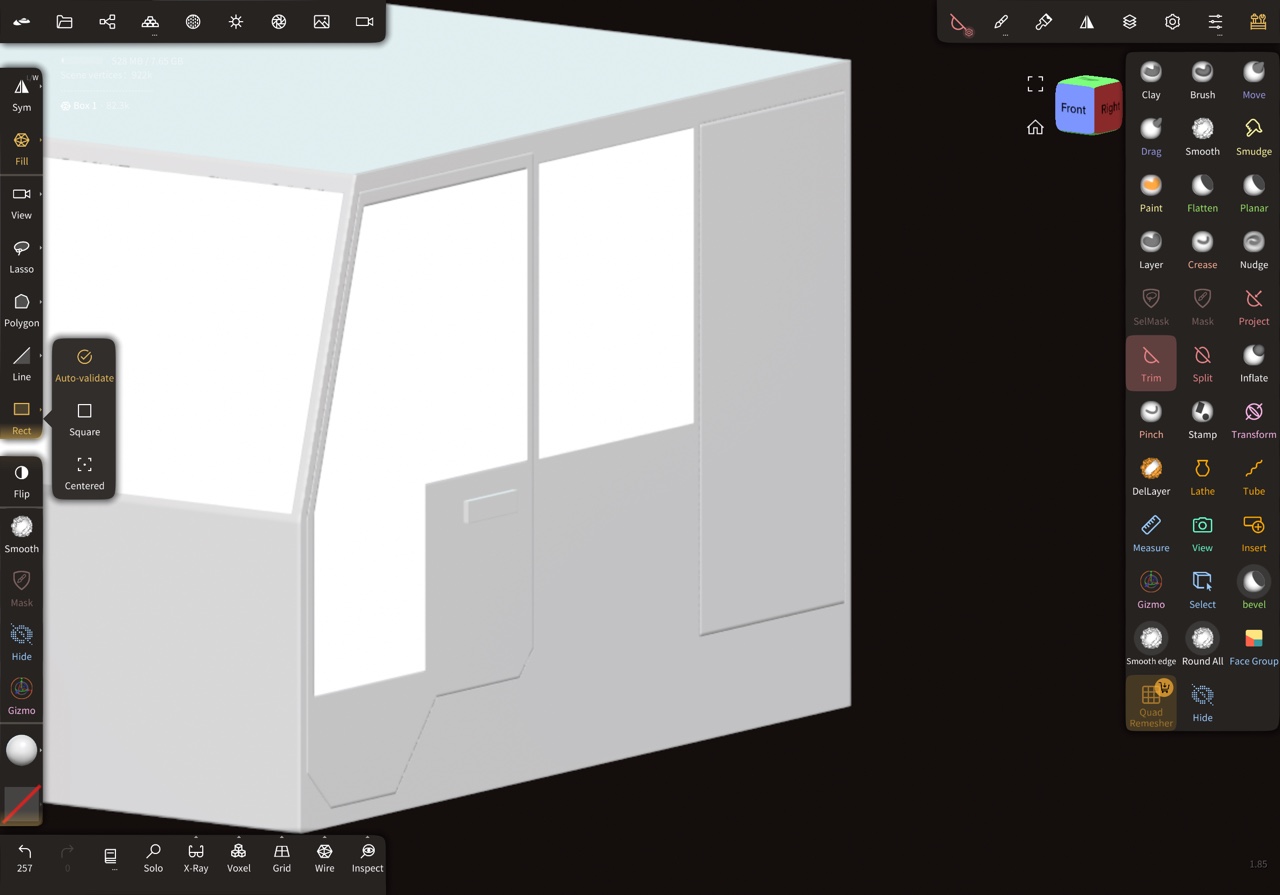Image resolution: width=1280 pixels, height=895 pixels.
Task: Select the Quad Remesher tool
Action: tap(1151, 703)
